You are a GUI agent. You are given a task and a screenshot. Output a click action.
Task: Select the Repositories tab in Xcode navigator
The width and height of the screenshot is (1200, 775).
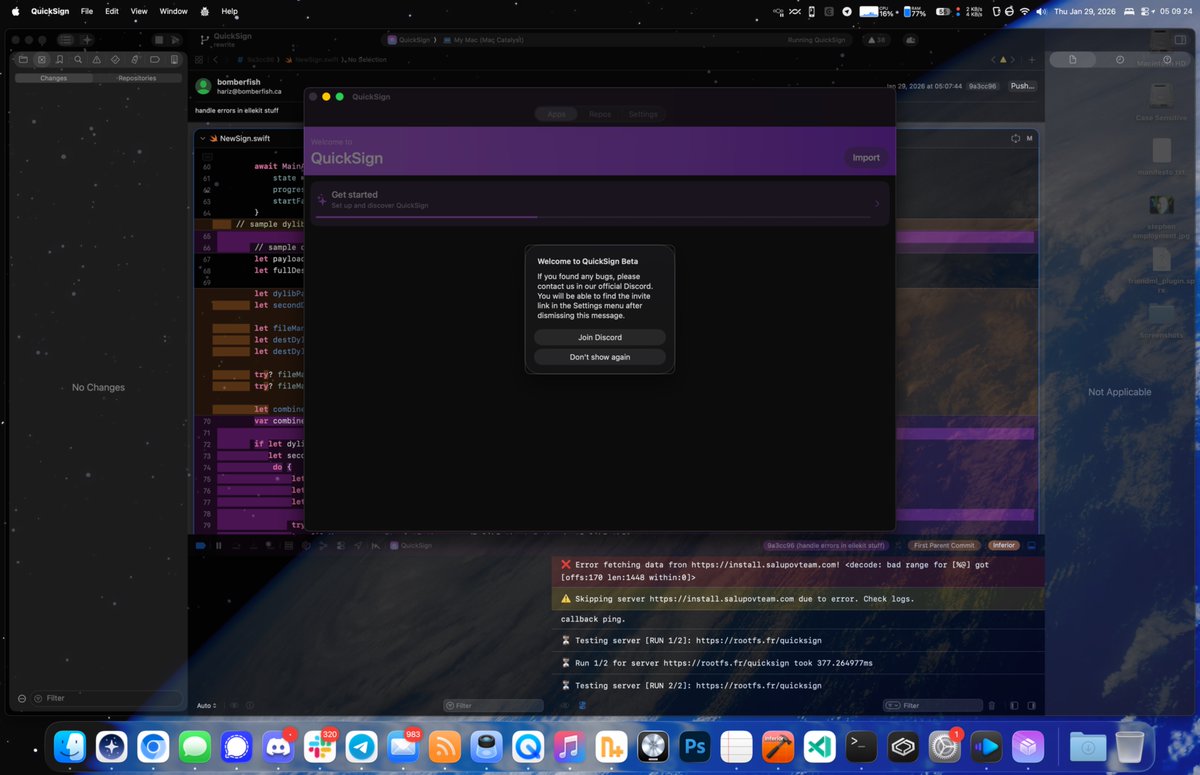[137, 77]
